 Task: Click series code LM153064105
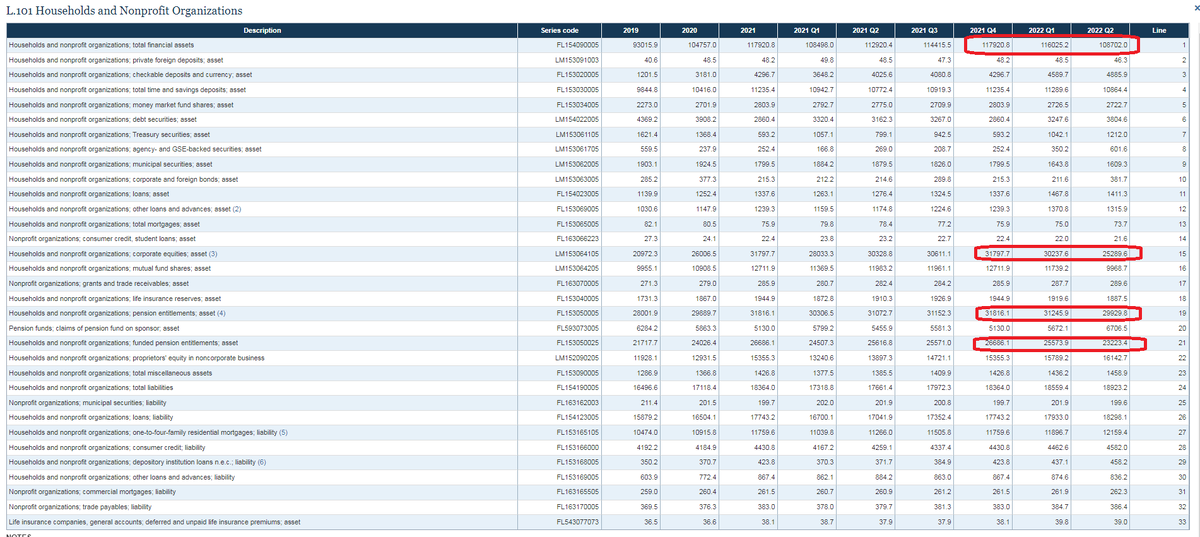tap(576, 255)
